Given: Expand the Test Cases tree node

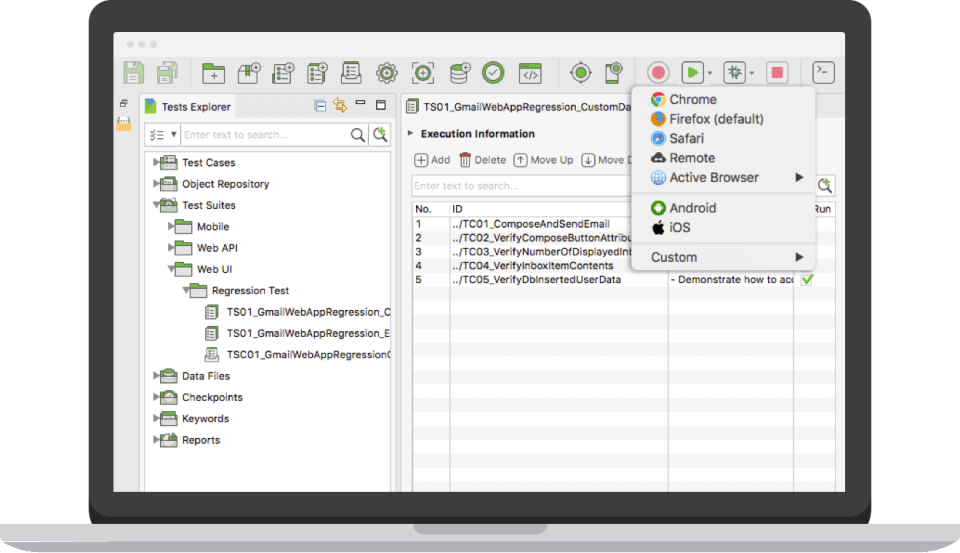Looking at the screenshot, I should [x=156, y=162].
